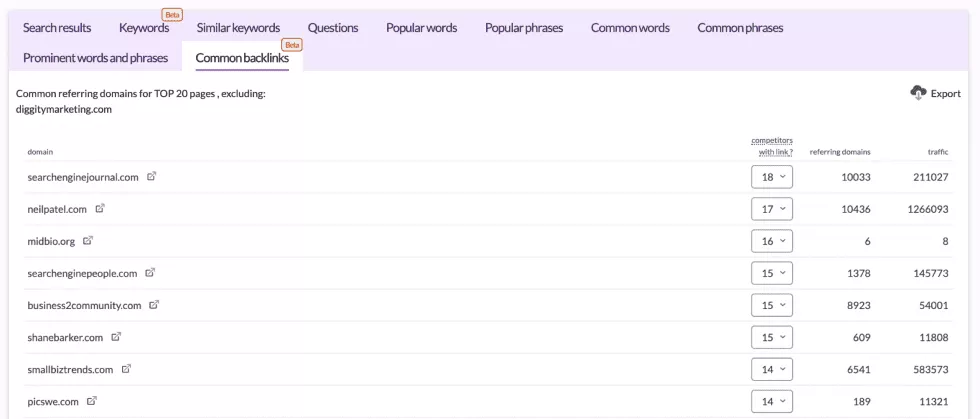Open the Popular words tab
This screenshot has width=980, height=419.
(421, 28)
